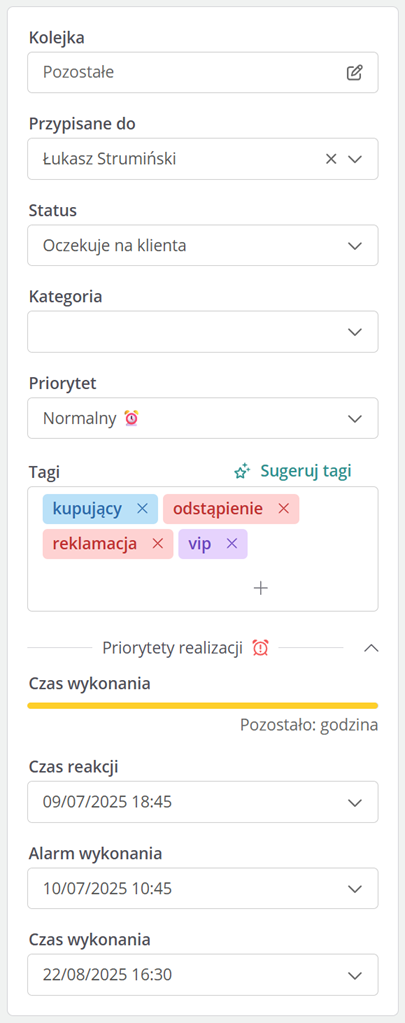Open the Priorytet dropdown showing Normalny
This screenshot has height=1023, width=405.
(x=202, y=418)
